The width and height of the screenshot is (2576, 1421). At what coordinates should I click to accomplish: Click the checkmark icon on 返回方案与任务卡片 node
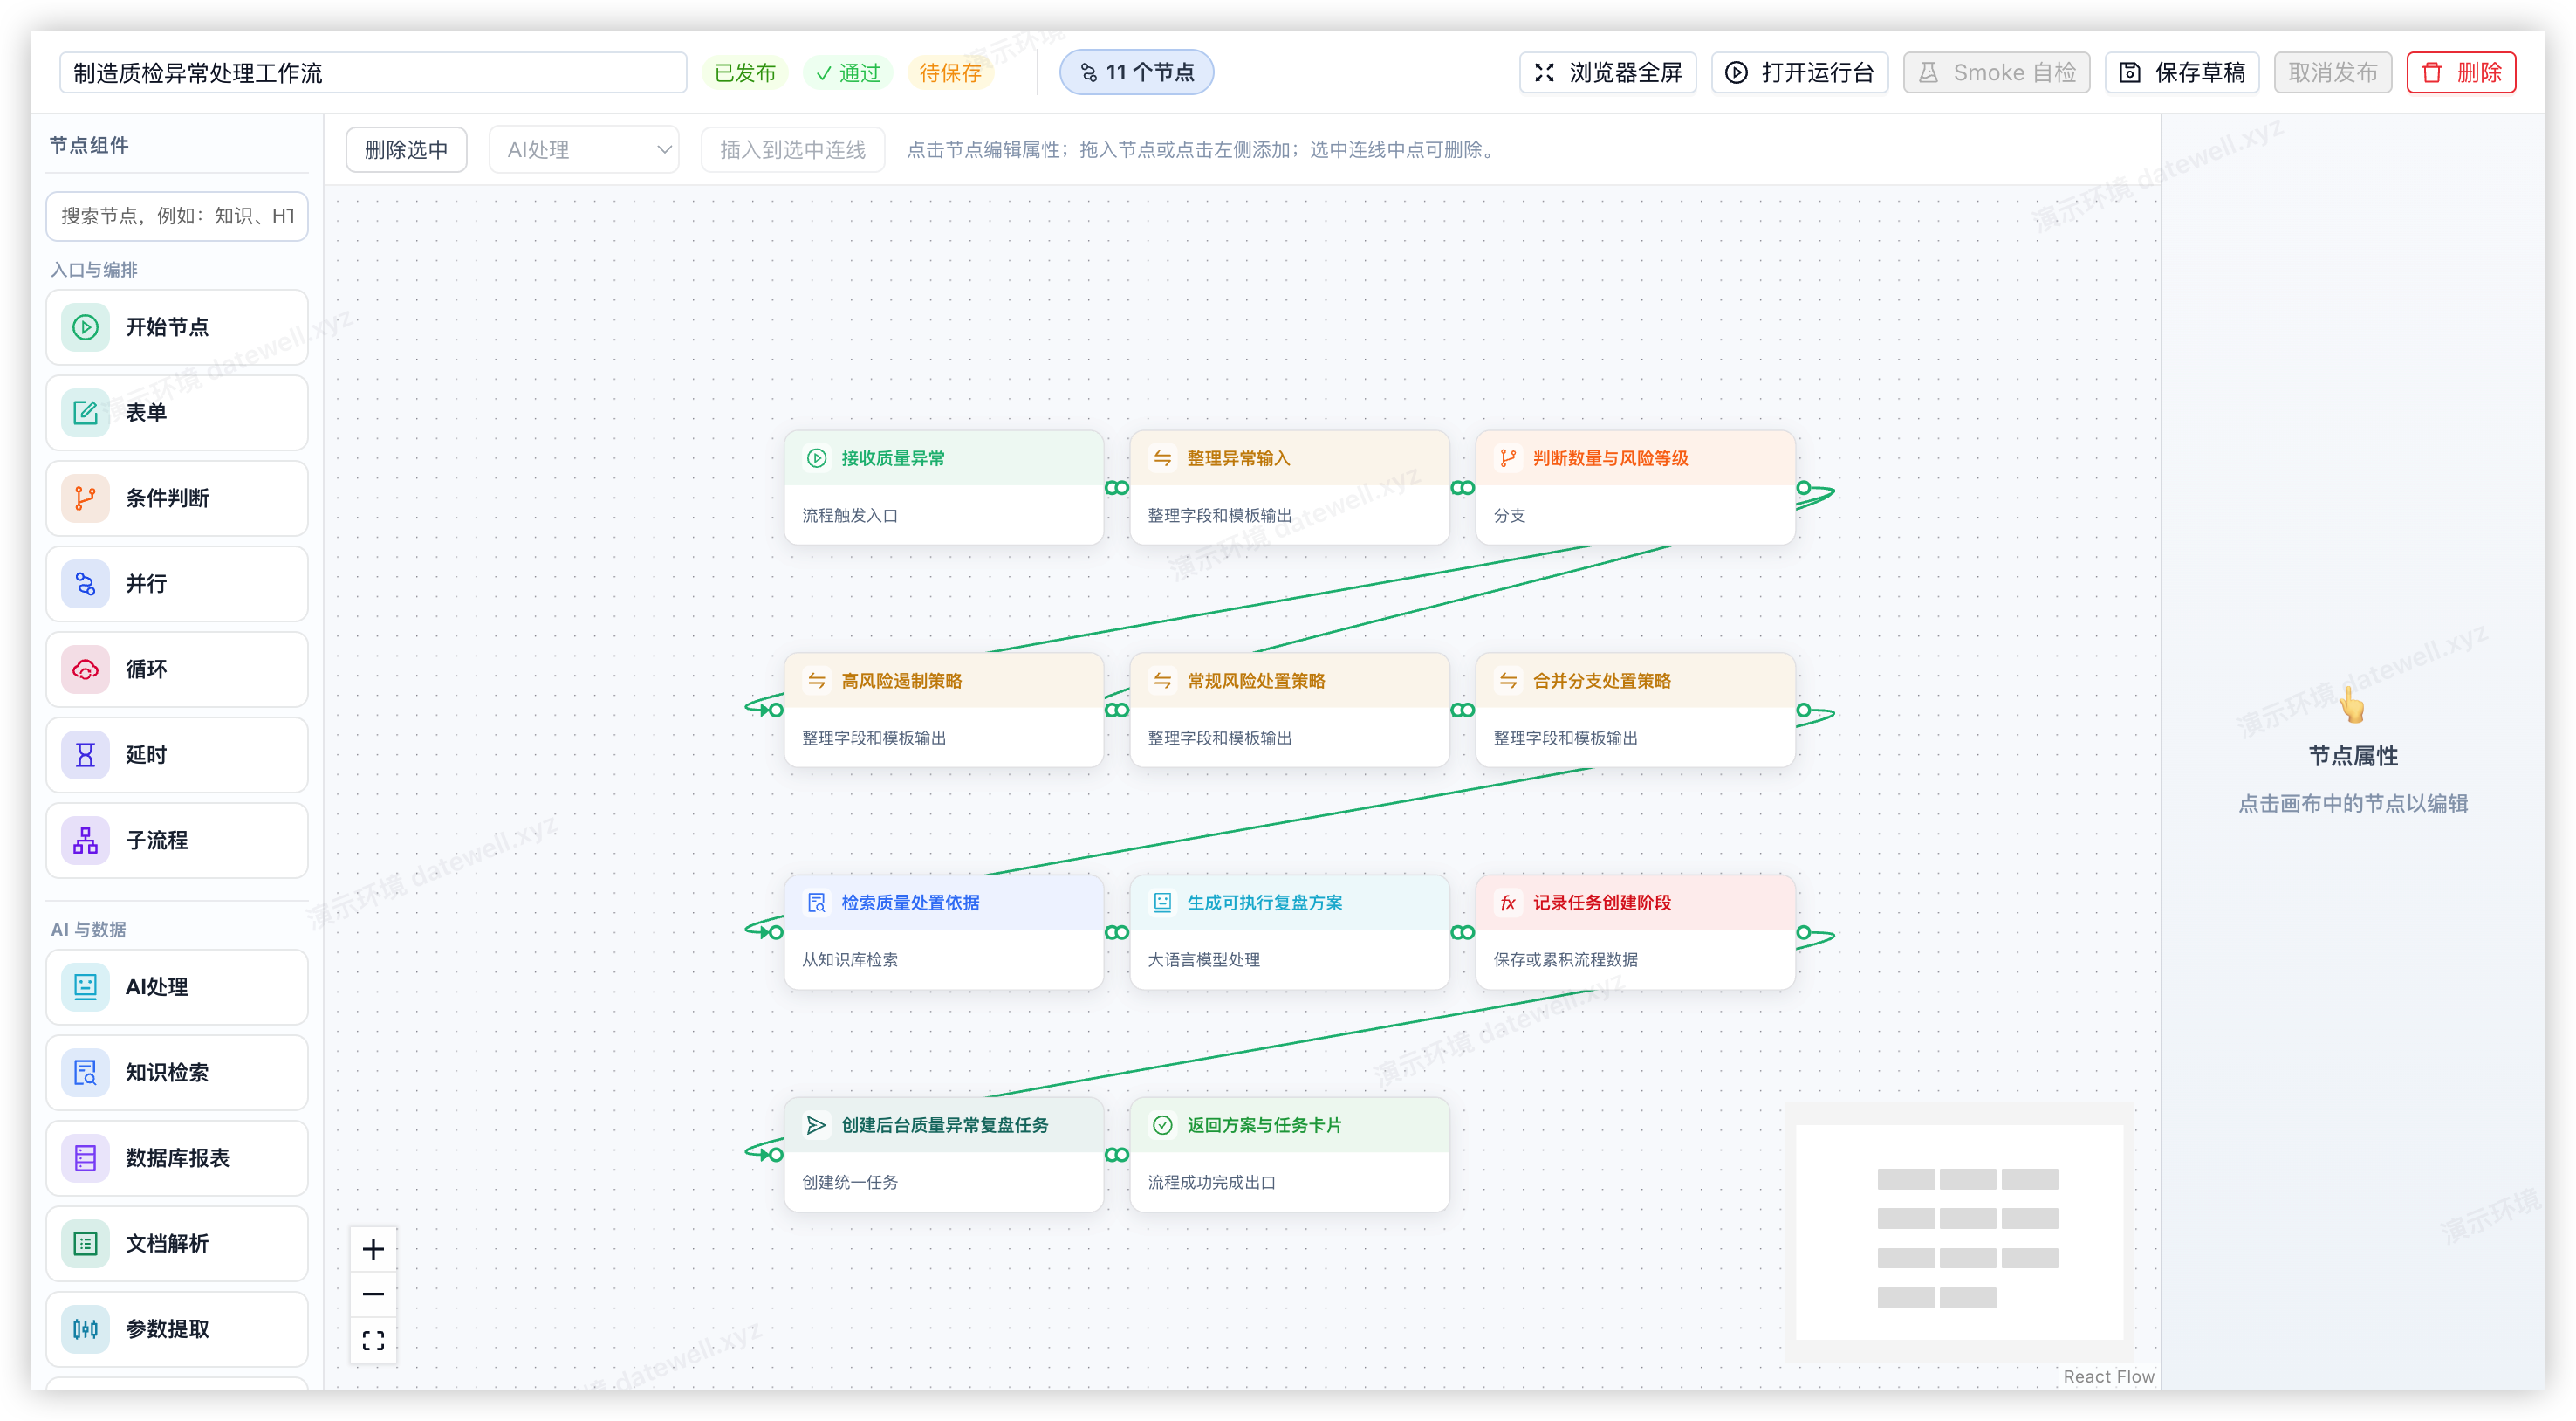[1162, 1125]
